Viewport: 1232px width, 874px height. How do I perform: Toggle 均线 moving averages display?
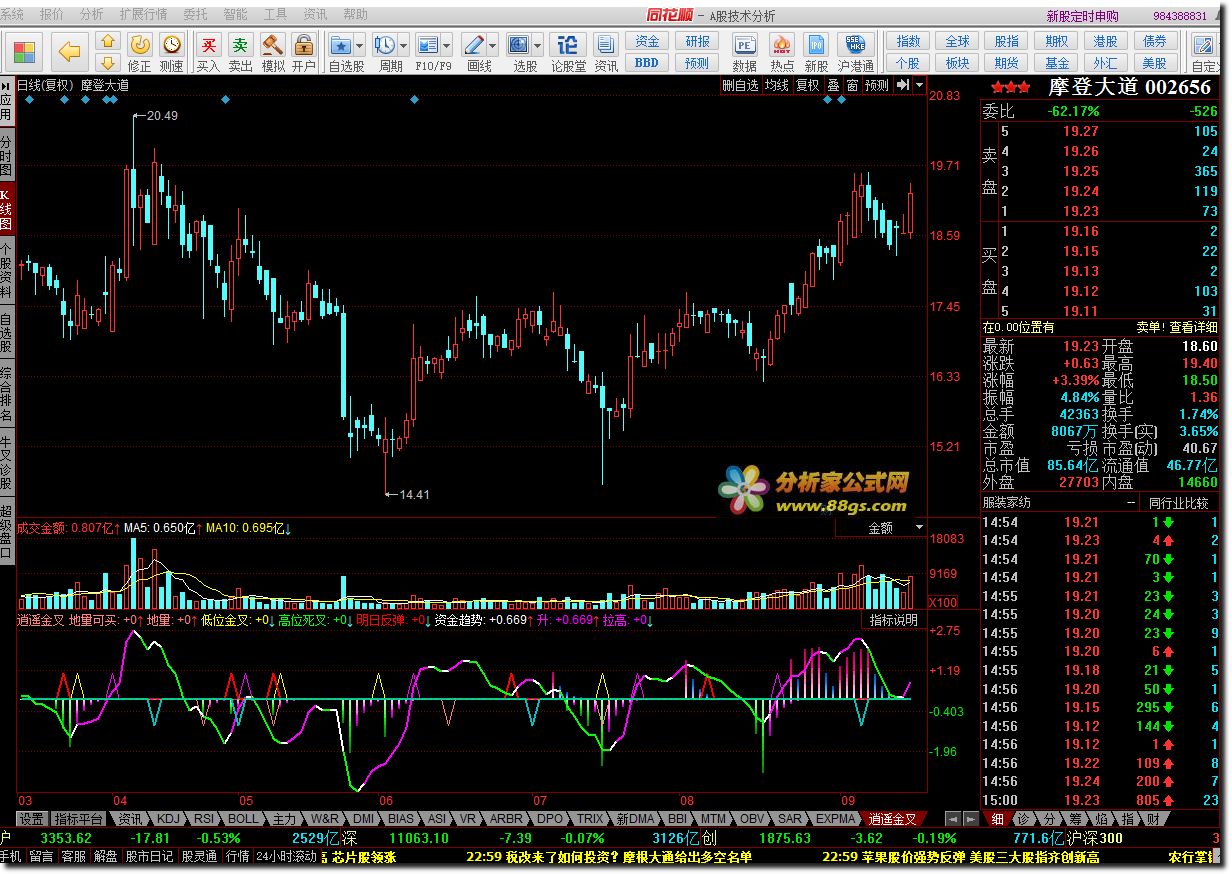click(x=776, y=85)
